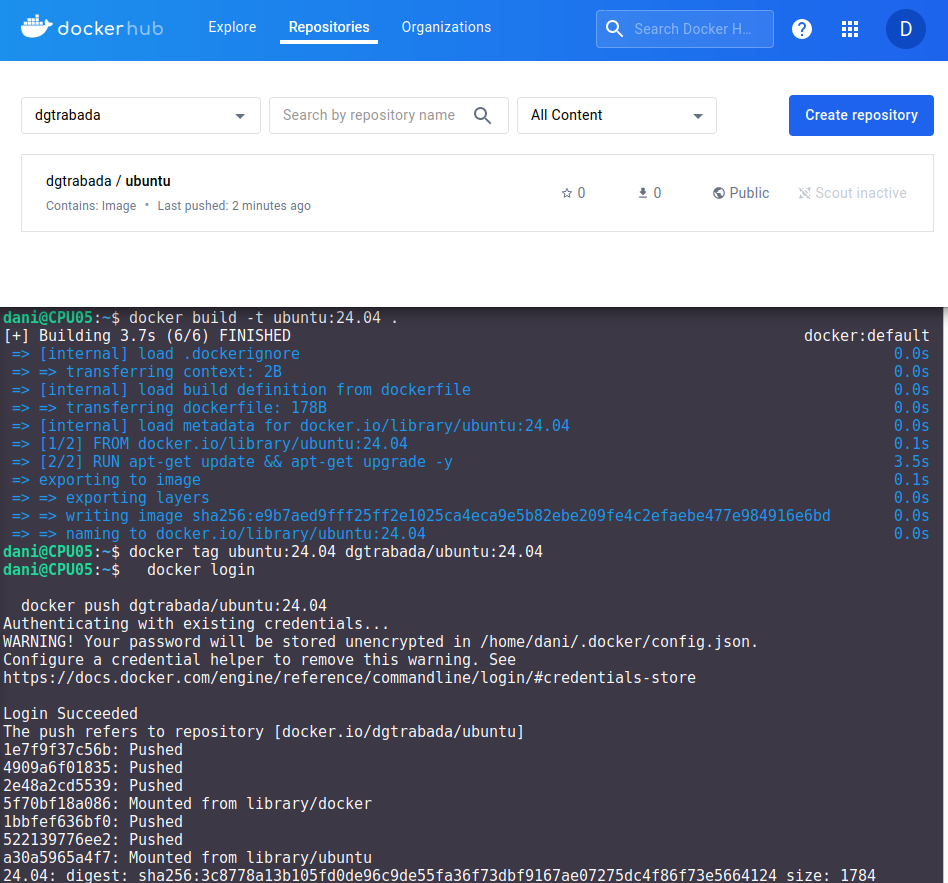The height and width of the screenshot is (883, 948).
Task: Click the Scout inactive shield icon
Action: [804, 193]
